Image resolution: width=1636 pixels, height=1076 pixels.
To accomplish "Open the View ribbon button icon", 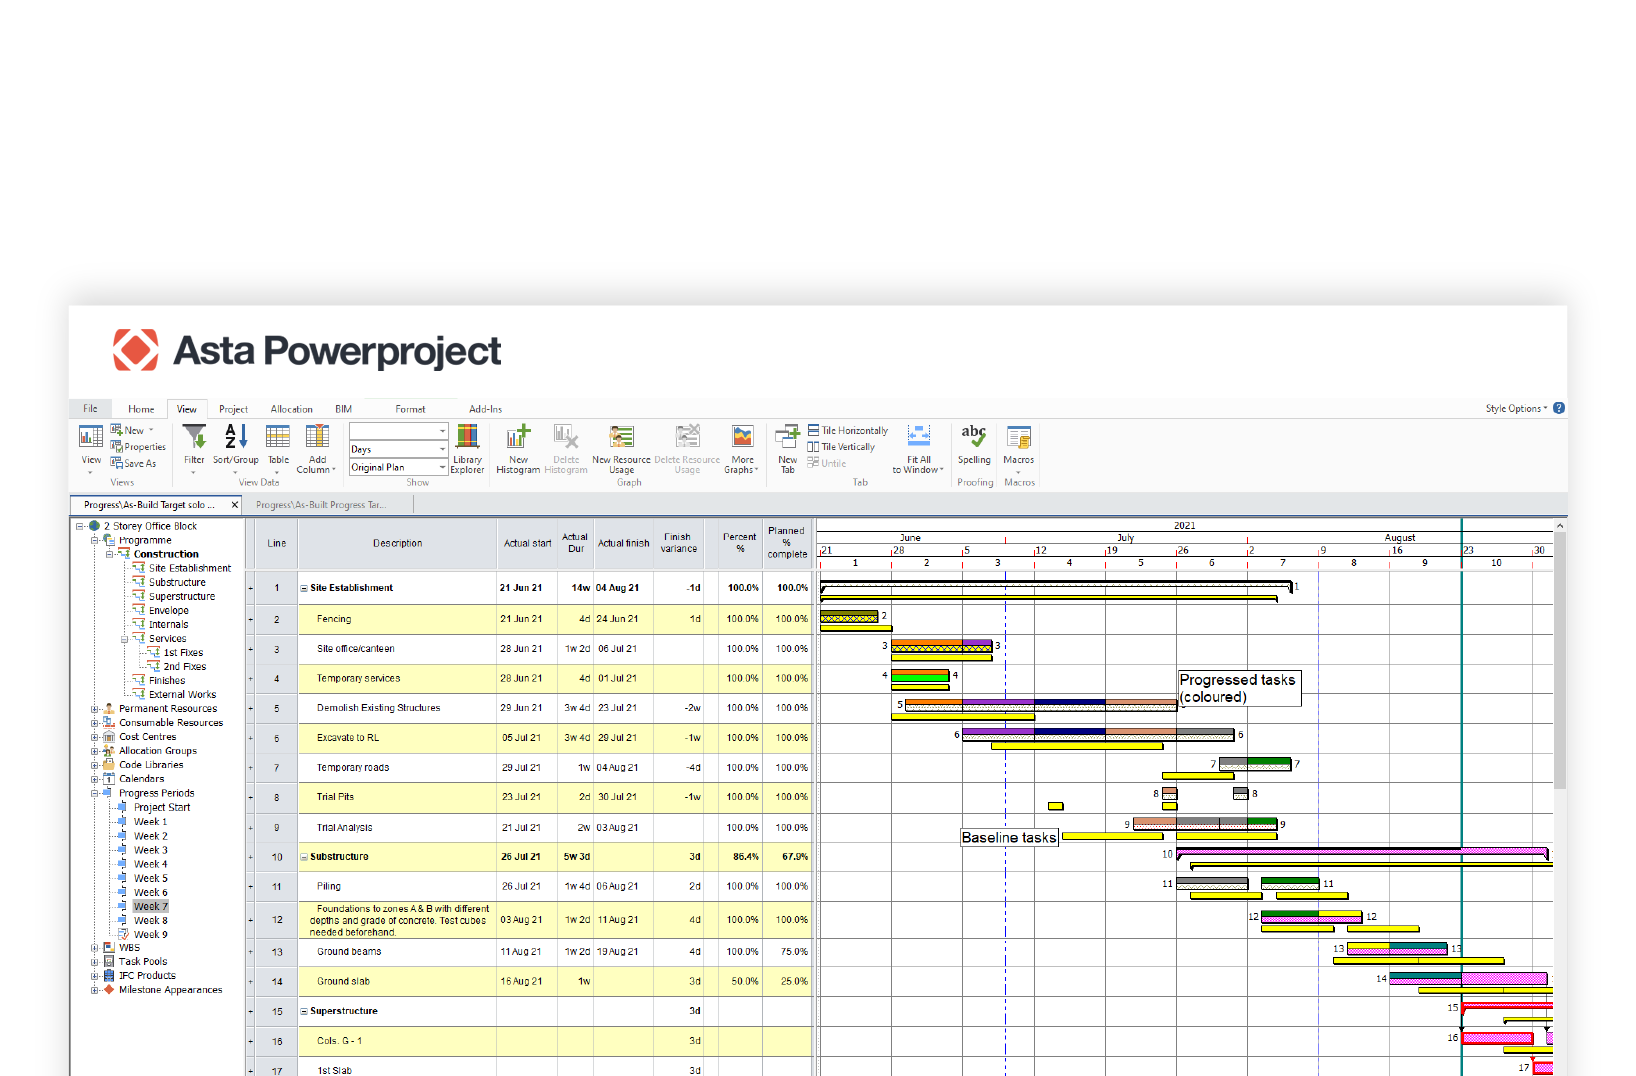I will (x=91, y=437).
